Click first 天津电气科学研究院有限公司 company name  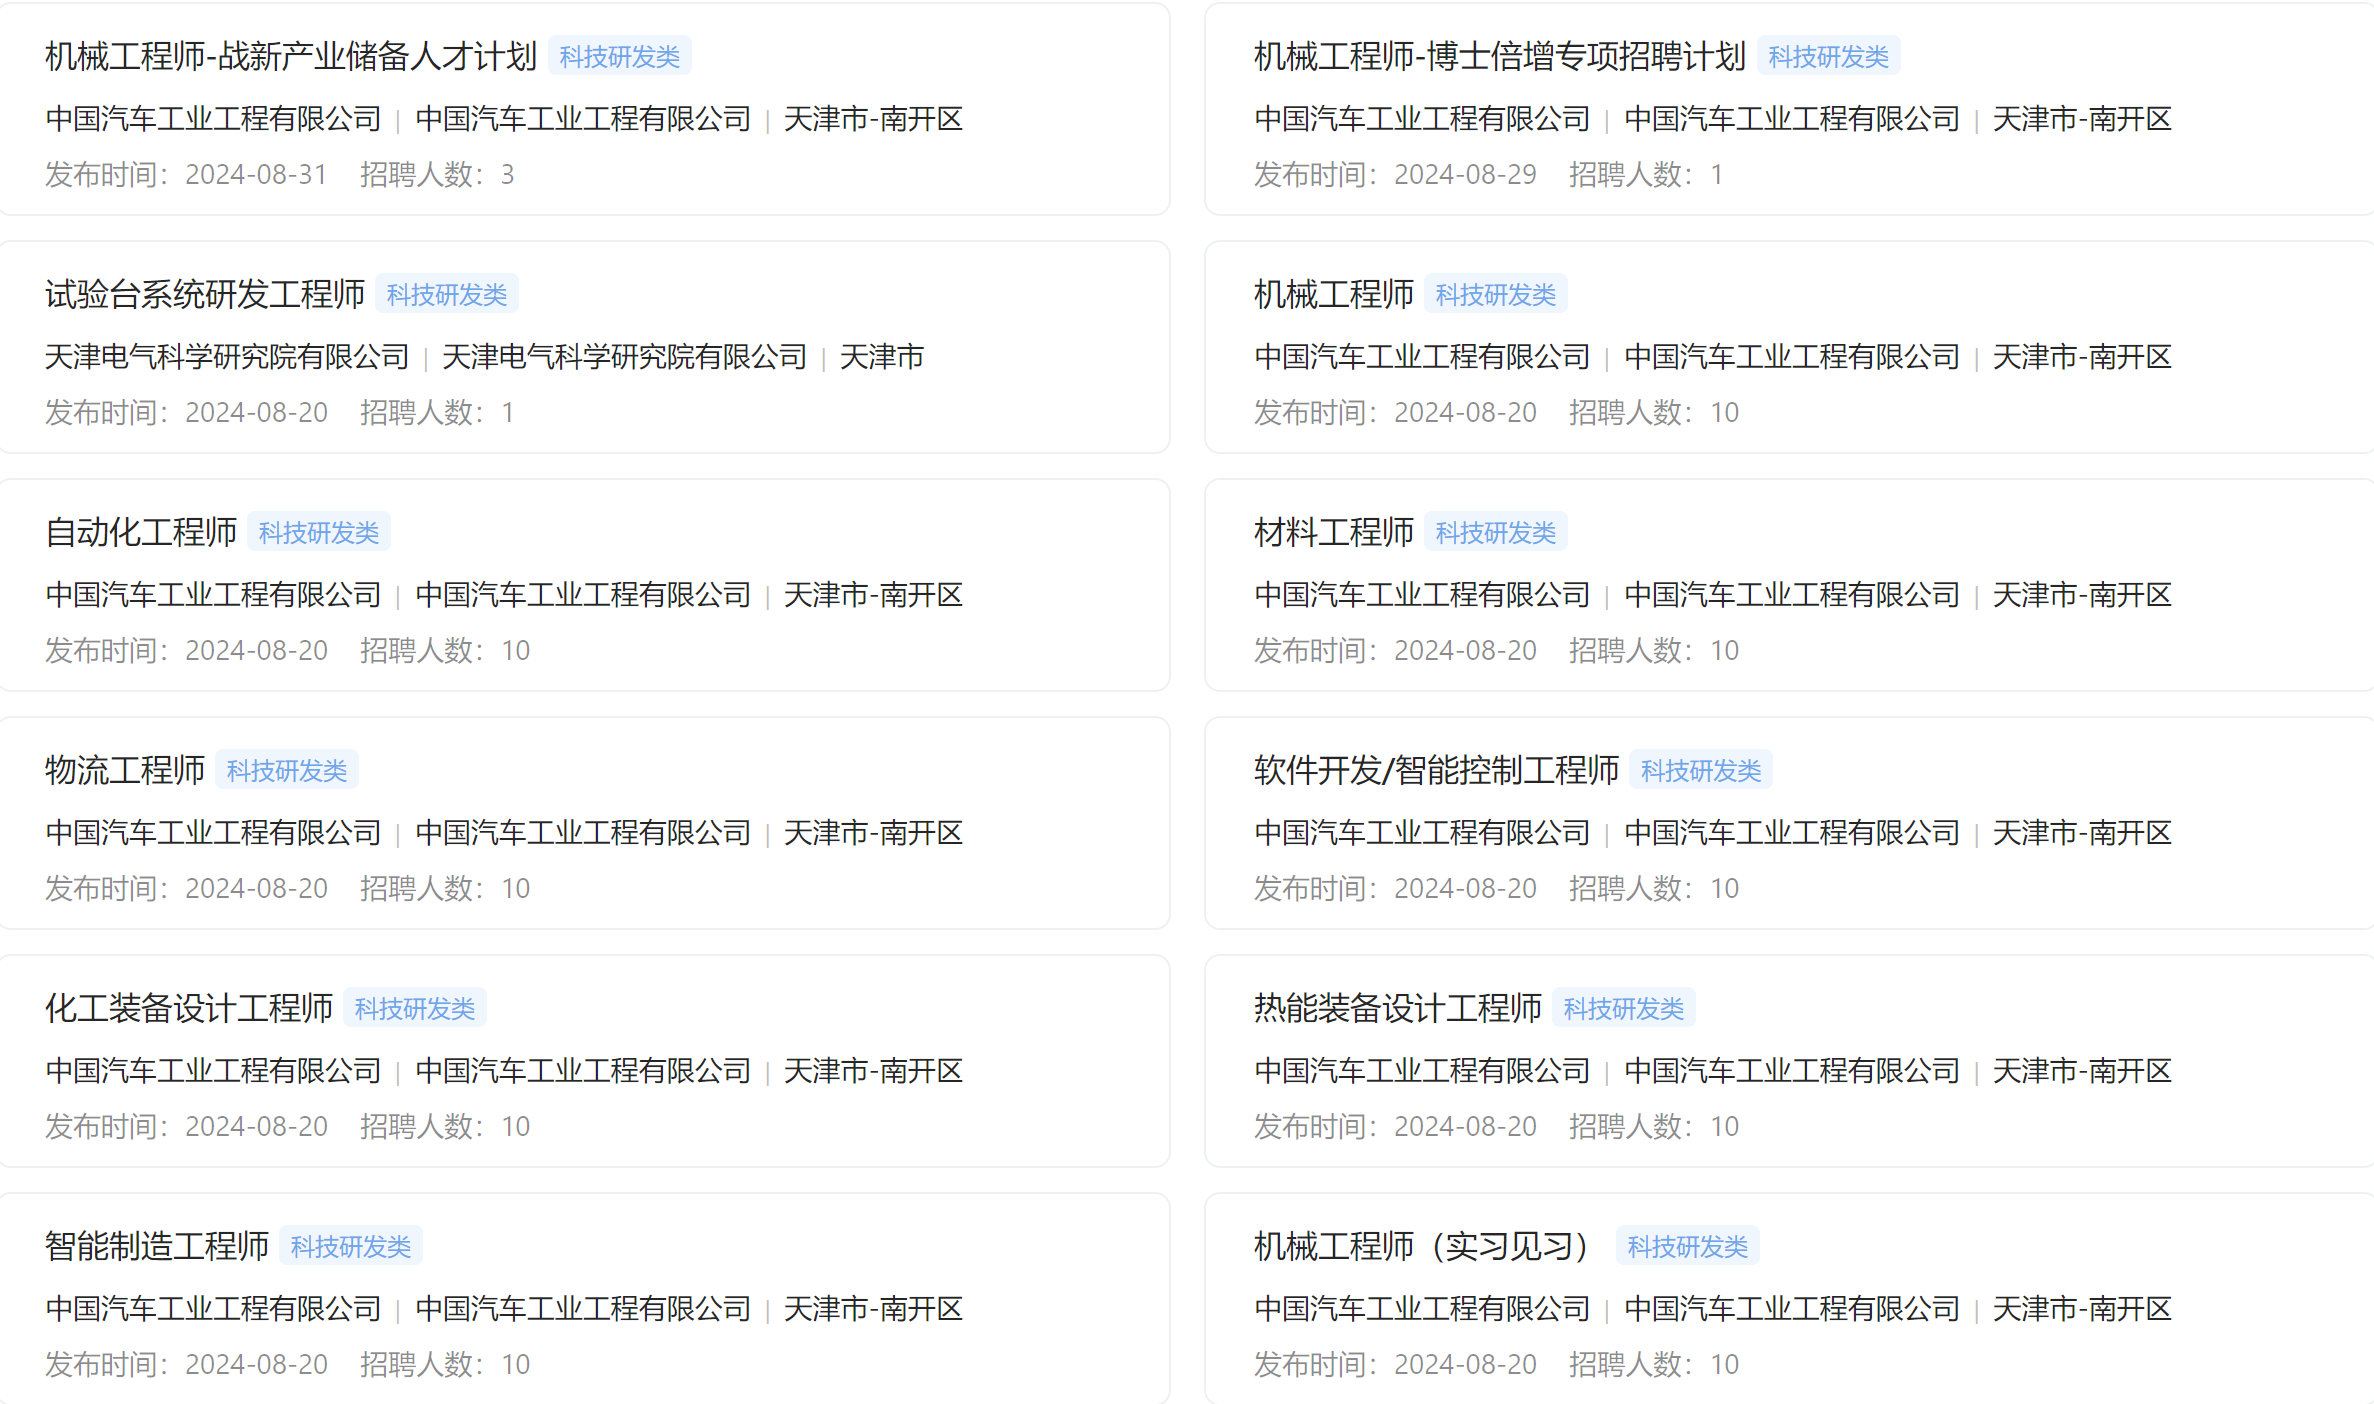tap(227, 357)
